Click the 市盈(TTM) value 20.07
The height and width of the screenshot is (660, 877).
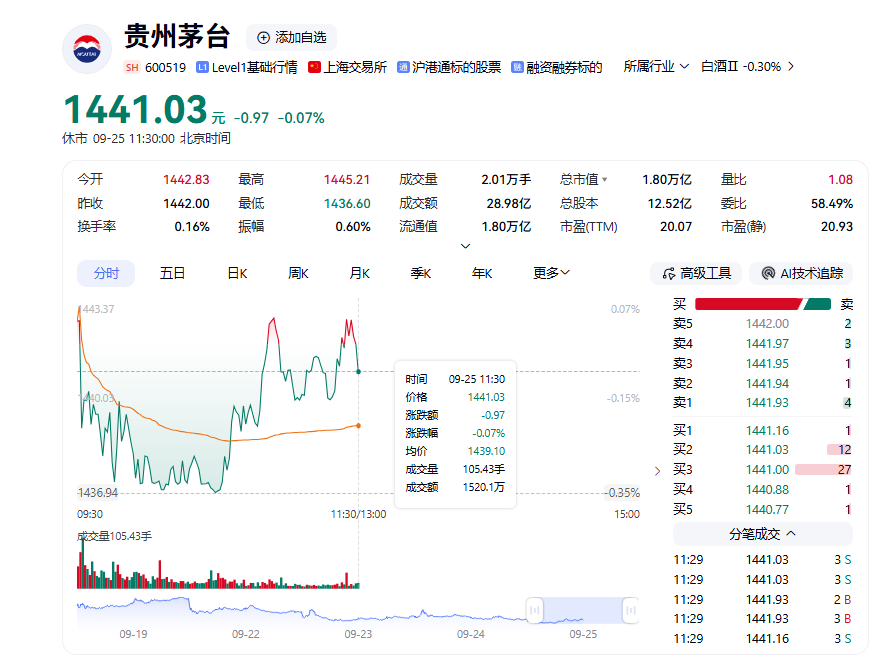(676, 227)
